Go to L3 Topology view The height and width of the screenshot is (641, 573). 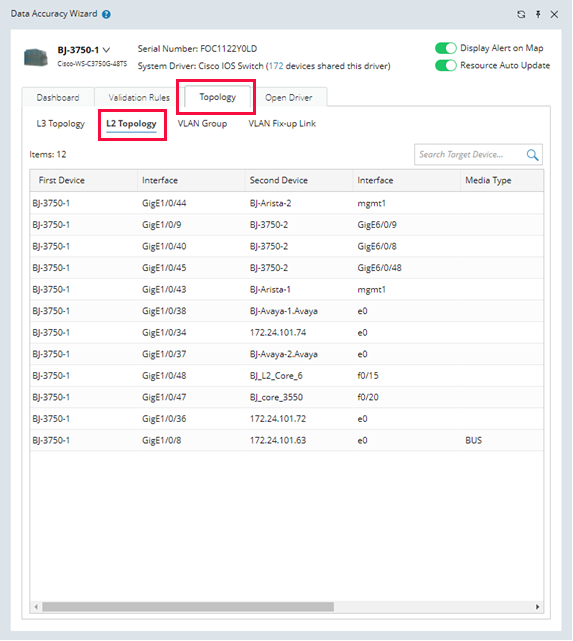pyautogui.click(x=60, y=123)
